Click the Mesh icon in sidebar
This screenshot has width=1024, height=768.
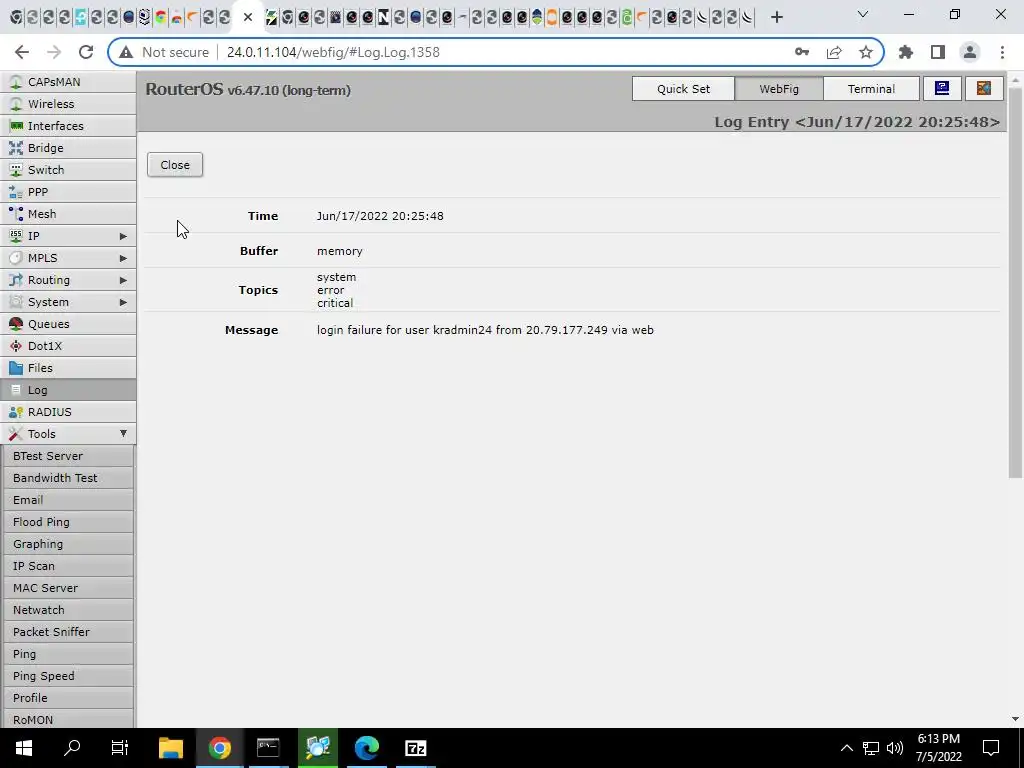point(16,214)
